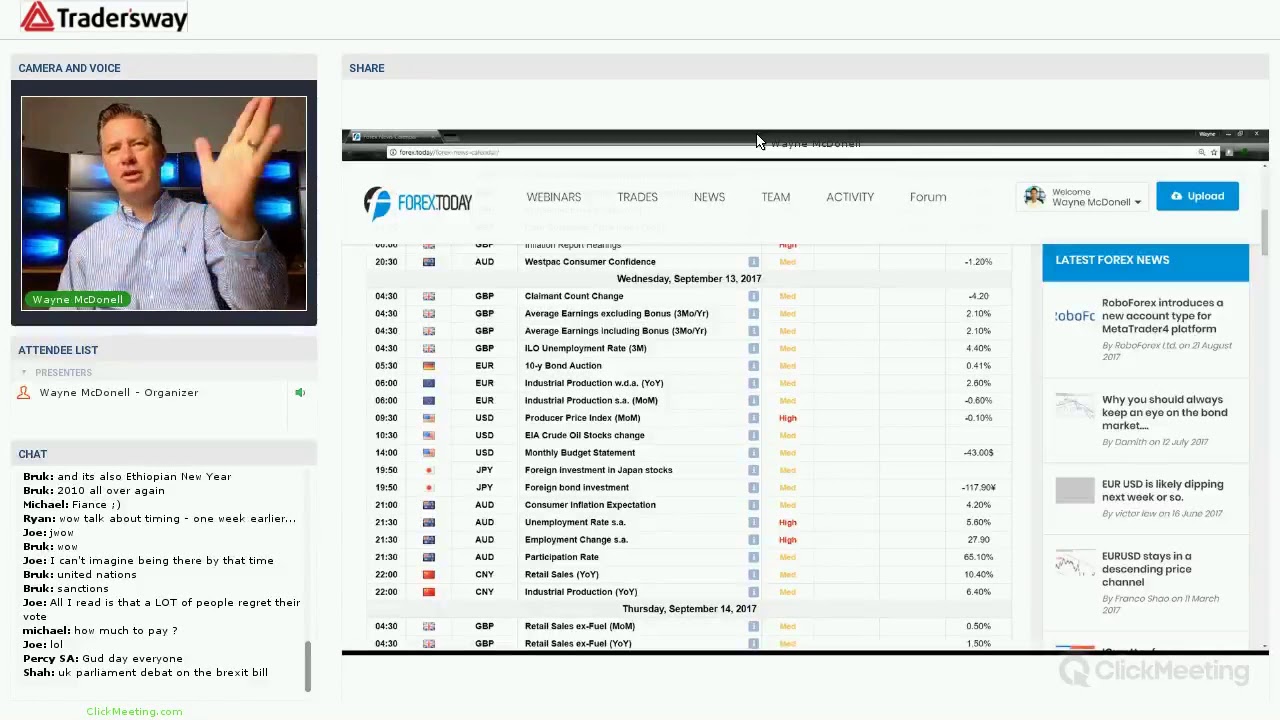The width and height of the screenshot is (1280, 720).
Task: Click the Japanese flag on Foreign bond investment row
Action: [x=429, y=488]
